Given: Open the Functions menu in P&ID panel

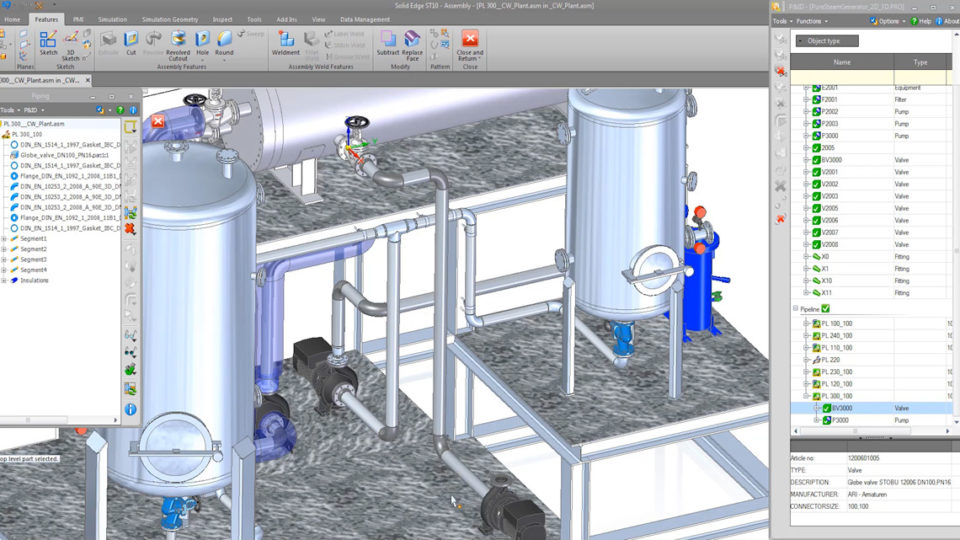Looking at the screenshot, I should 811,21.
